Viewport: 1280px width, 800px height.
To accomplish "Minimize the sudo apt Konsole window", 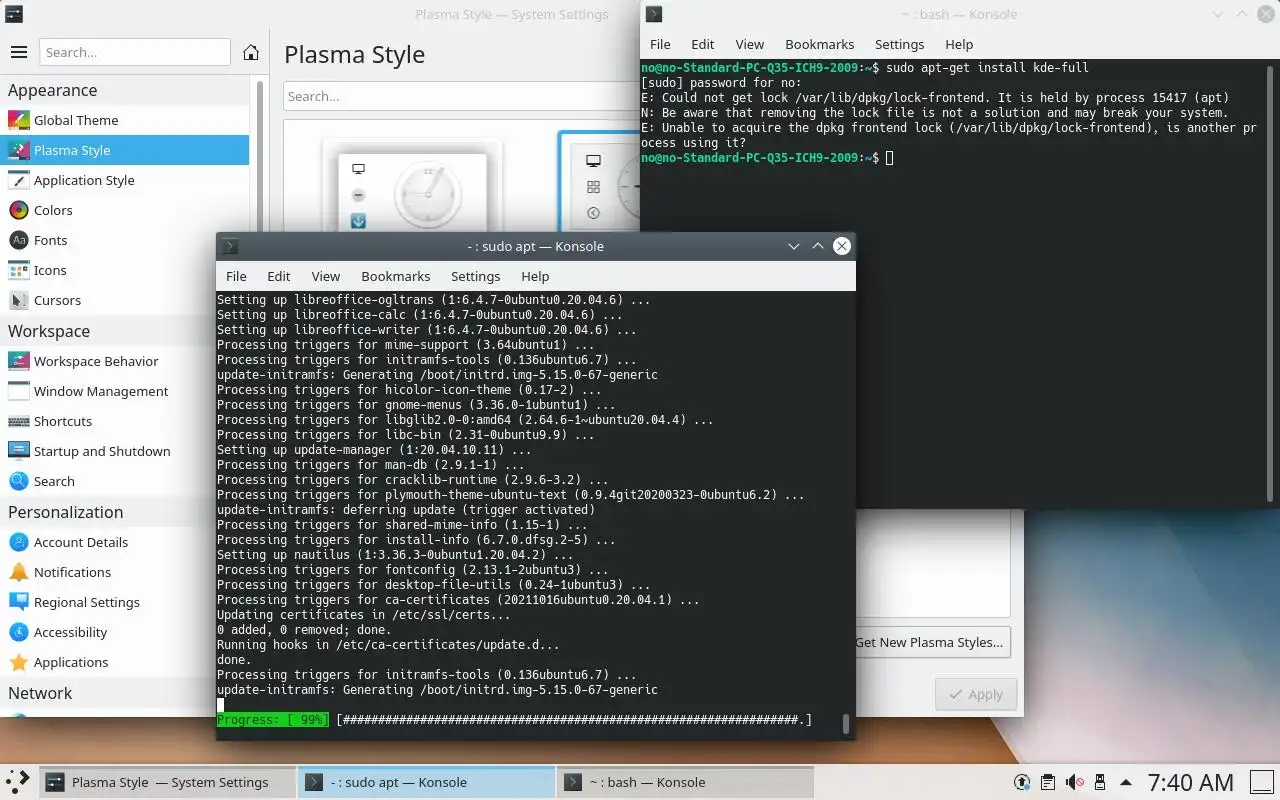I will [x=794, y=246].
